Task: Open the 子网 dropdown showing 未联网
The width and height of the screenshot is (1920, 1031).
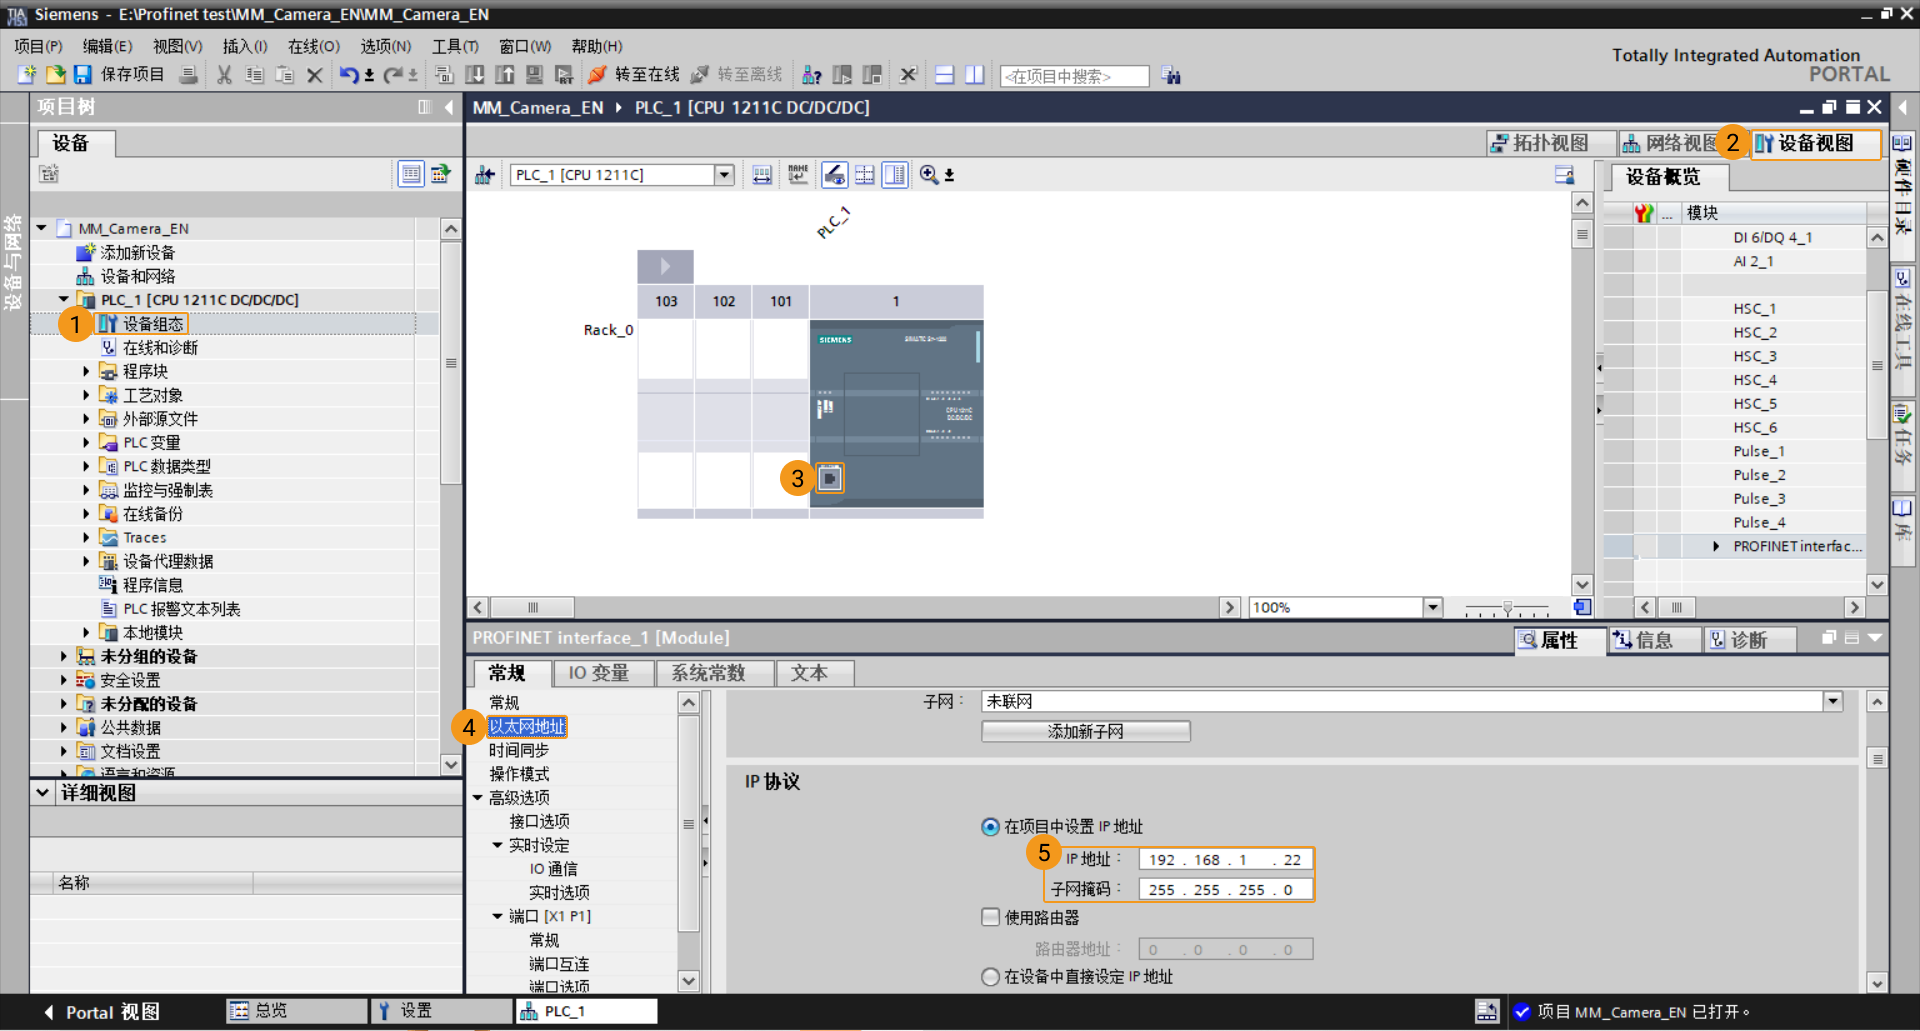Action: (1832, 701)
